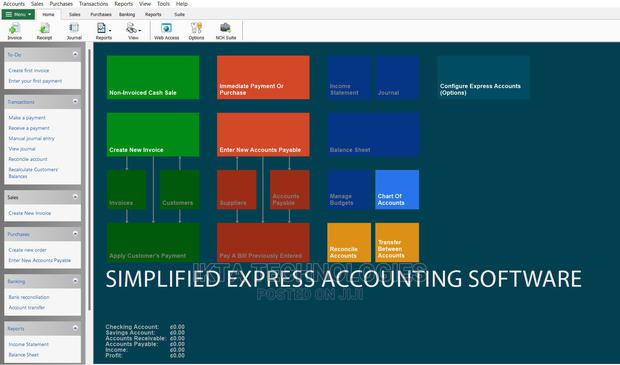Collapse the Reports sidebar panel

click(75, 328)
